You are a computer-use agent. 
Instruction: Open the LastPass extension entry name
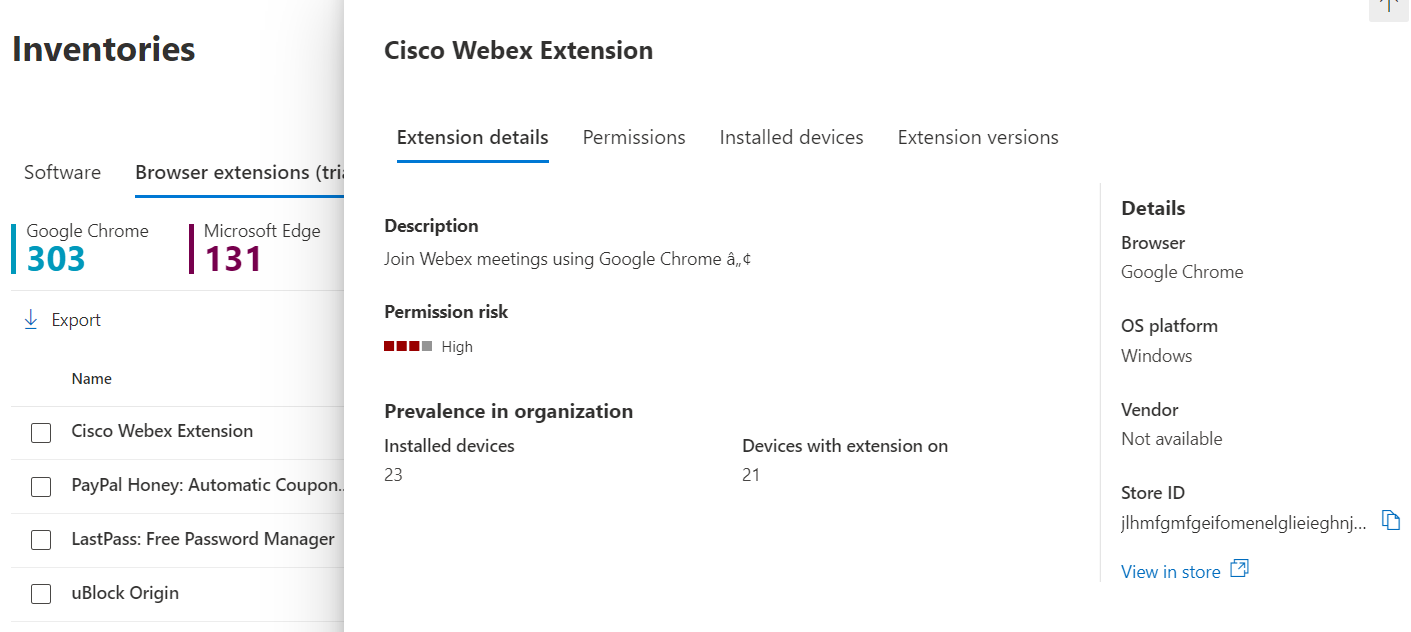[203, 539]
